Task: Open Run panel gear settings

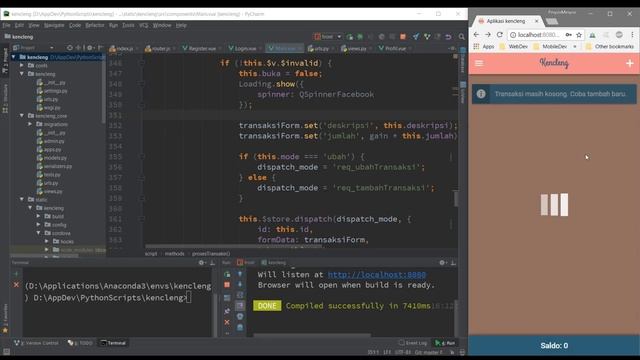Action: [x=442, y=263]
